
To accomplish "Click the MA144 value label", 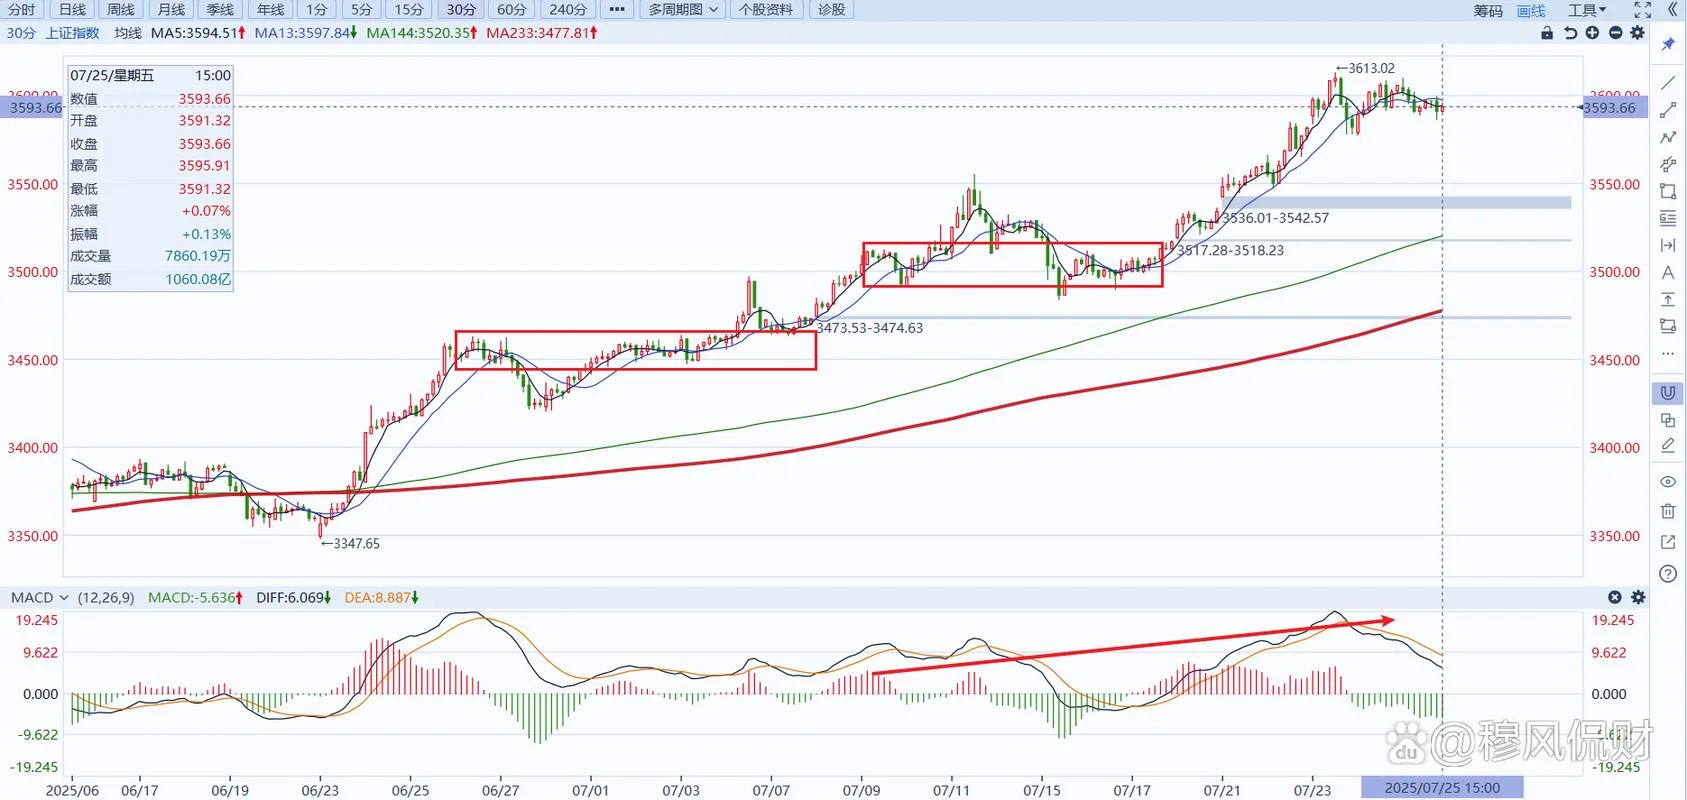I will tap(422, 33).
